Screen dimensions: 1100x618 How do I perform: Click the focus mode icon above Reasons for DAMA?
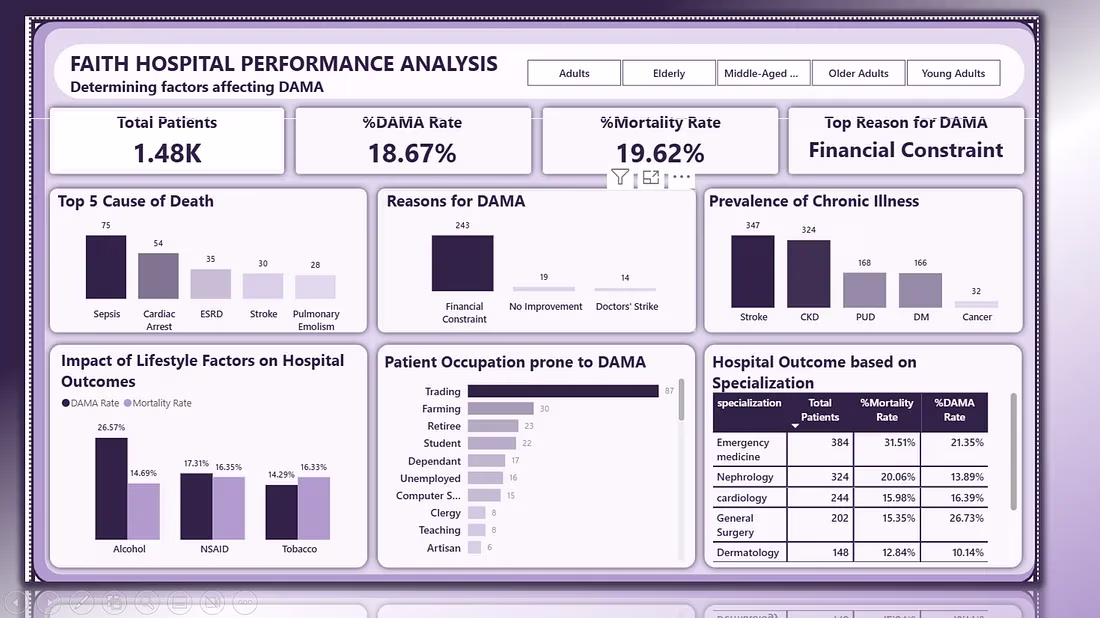point(650,177)
